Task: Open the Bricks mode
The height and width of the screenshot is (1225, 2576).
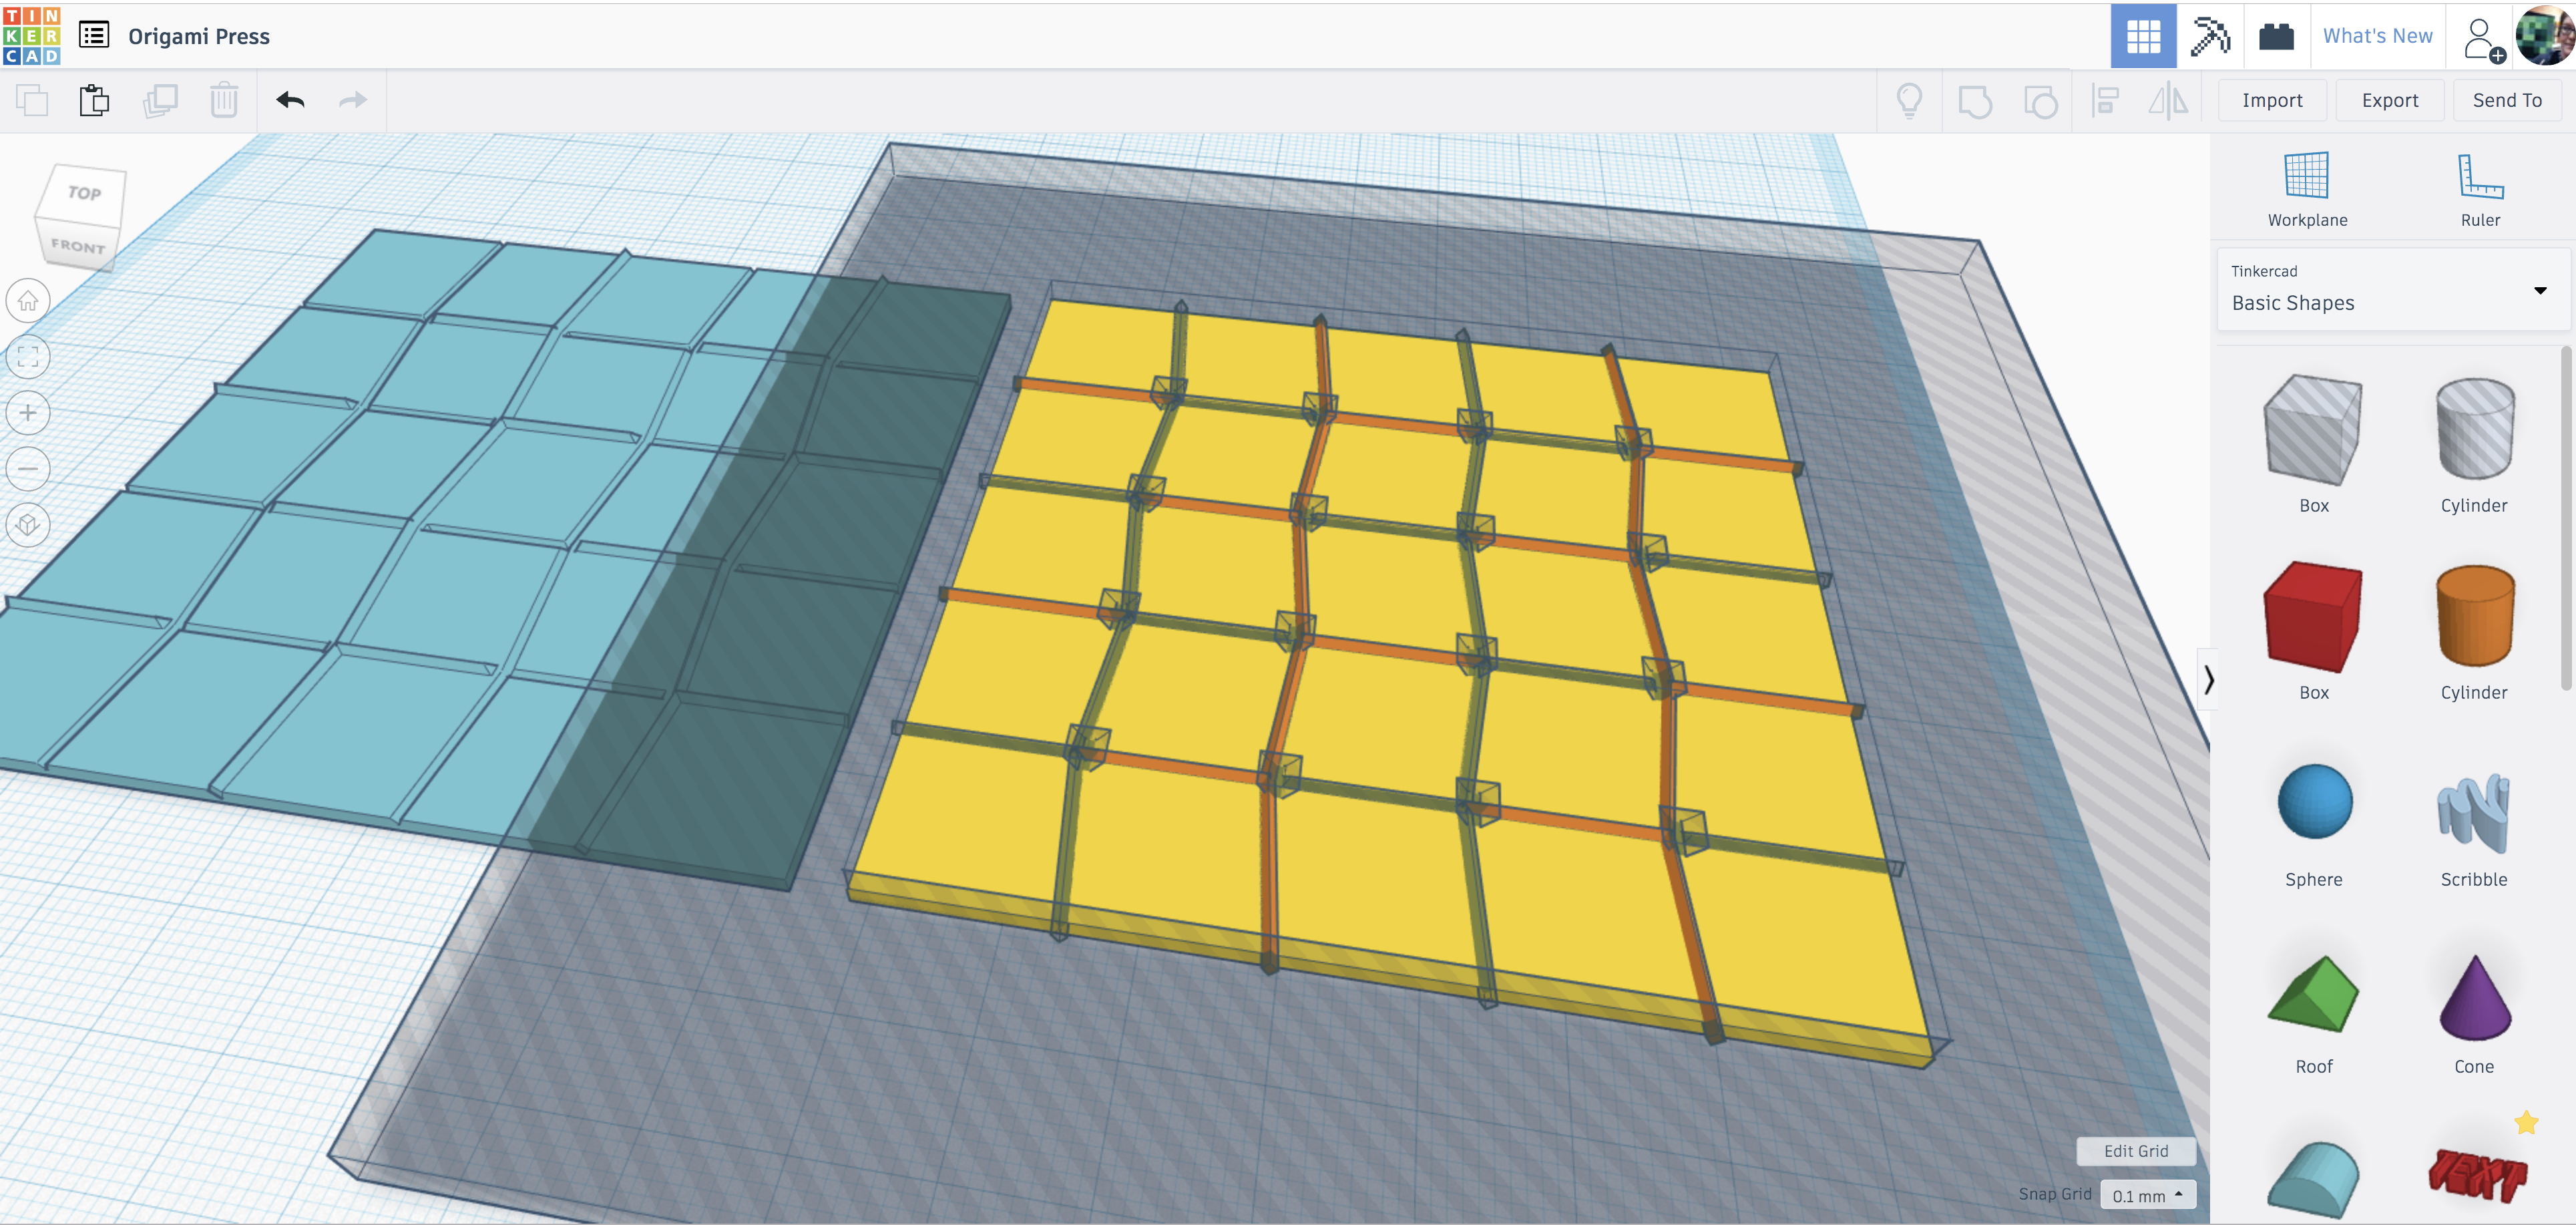Action: (2276, 36)
